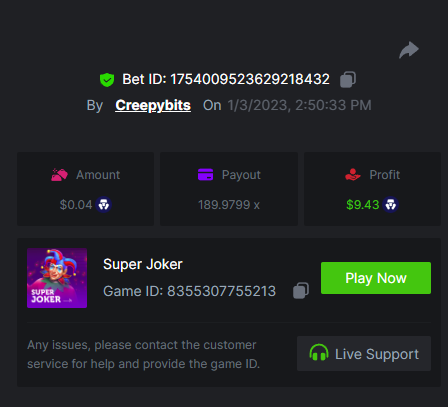Screen dimensions: 448x407
Task: Copy the Game ID with copy icon
Action: click(301, 291)
